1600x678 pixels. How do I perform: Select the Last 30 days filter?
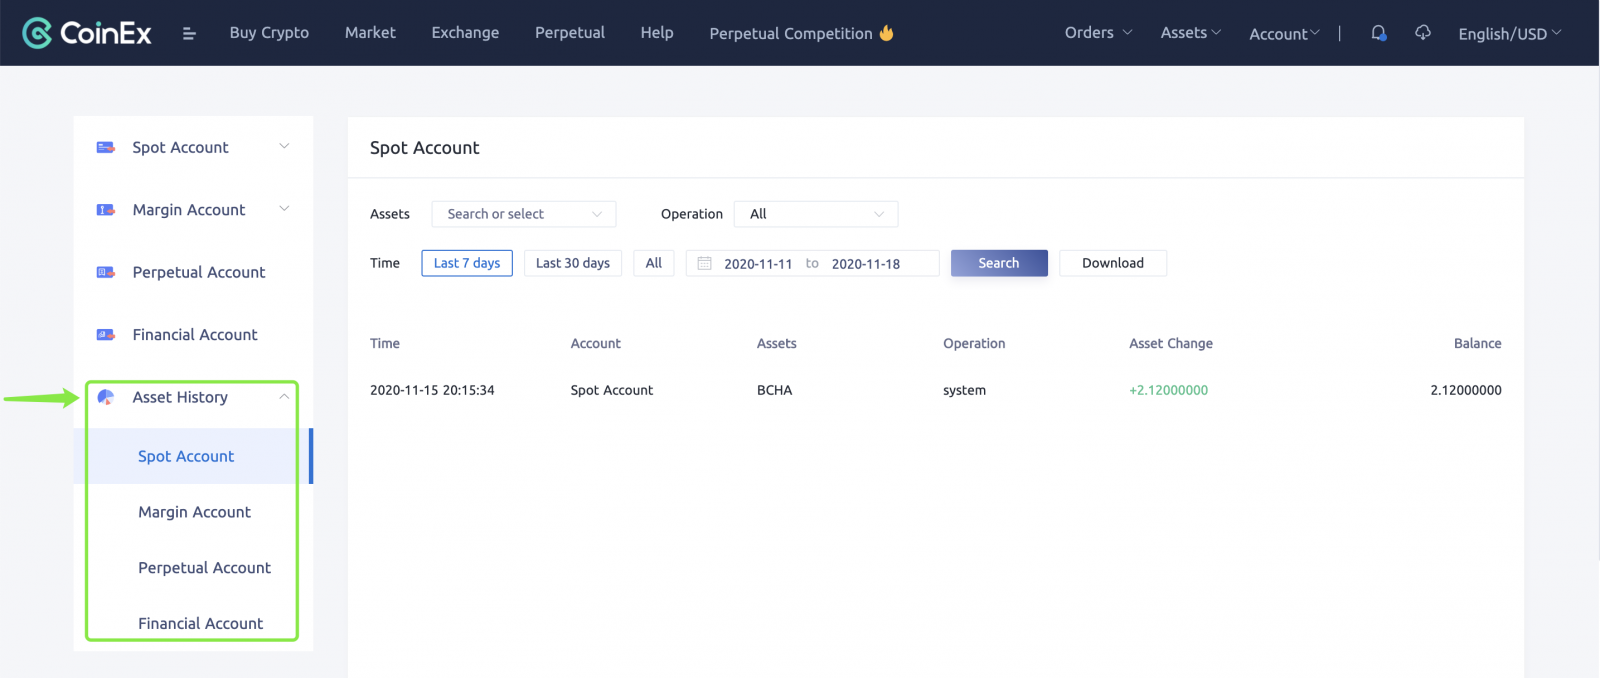(573, 263)
